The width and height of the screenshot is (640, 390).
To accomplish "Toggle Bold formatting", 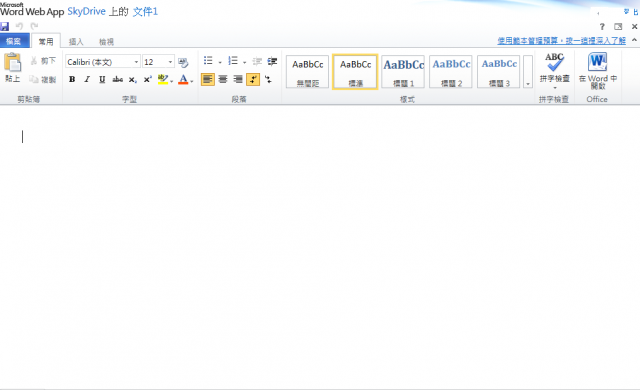I will pos(72,79).
